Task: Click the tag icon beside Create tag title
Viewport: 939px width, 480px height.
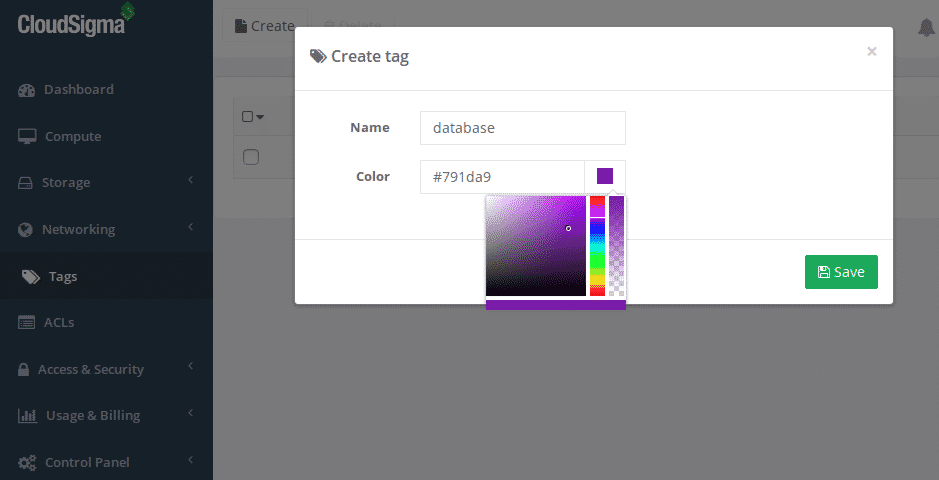Action: pyautogui.click(x=318, y=56)
